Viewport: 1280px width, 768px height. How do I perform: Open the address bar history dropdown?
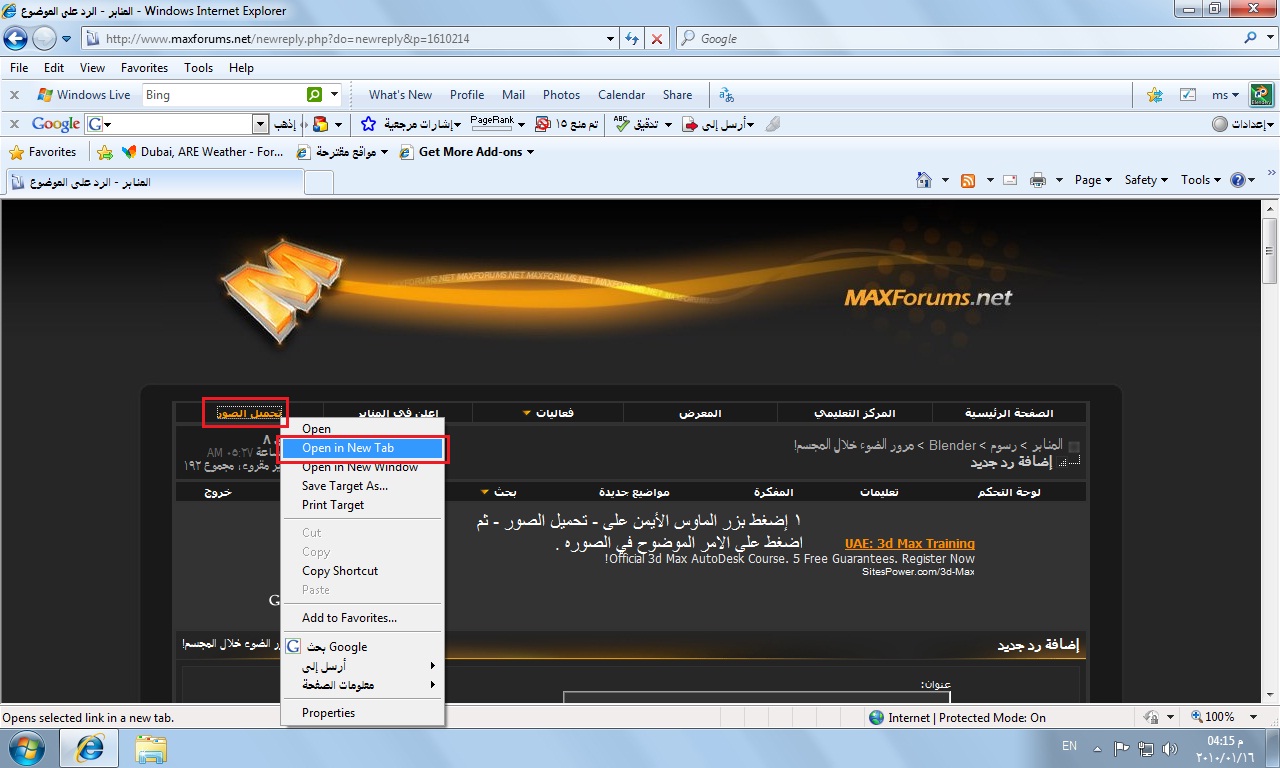[x=611, y=39]
